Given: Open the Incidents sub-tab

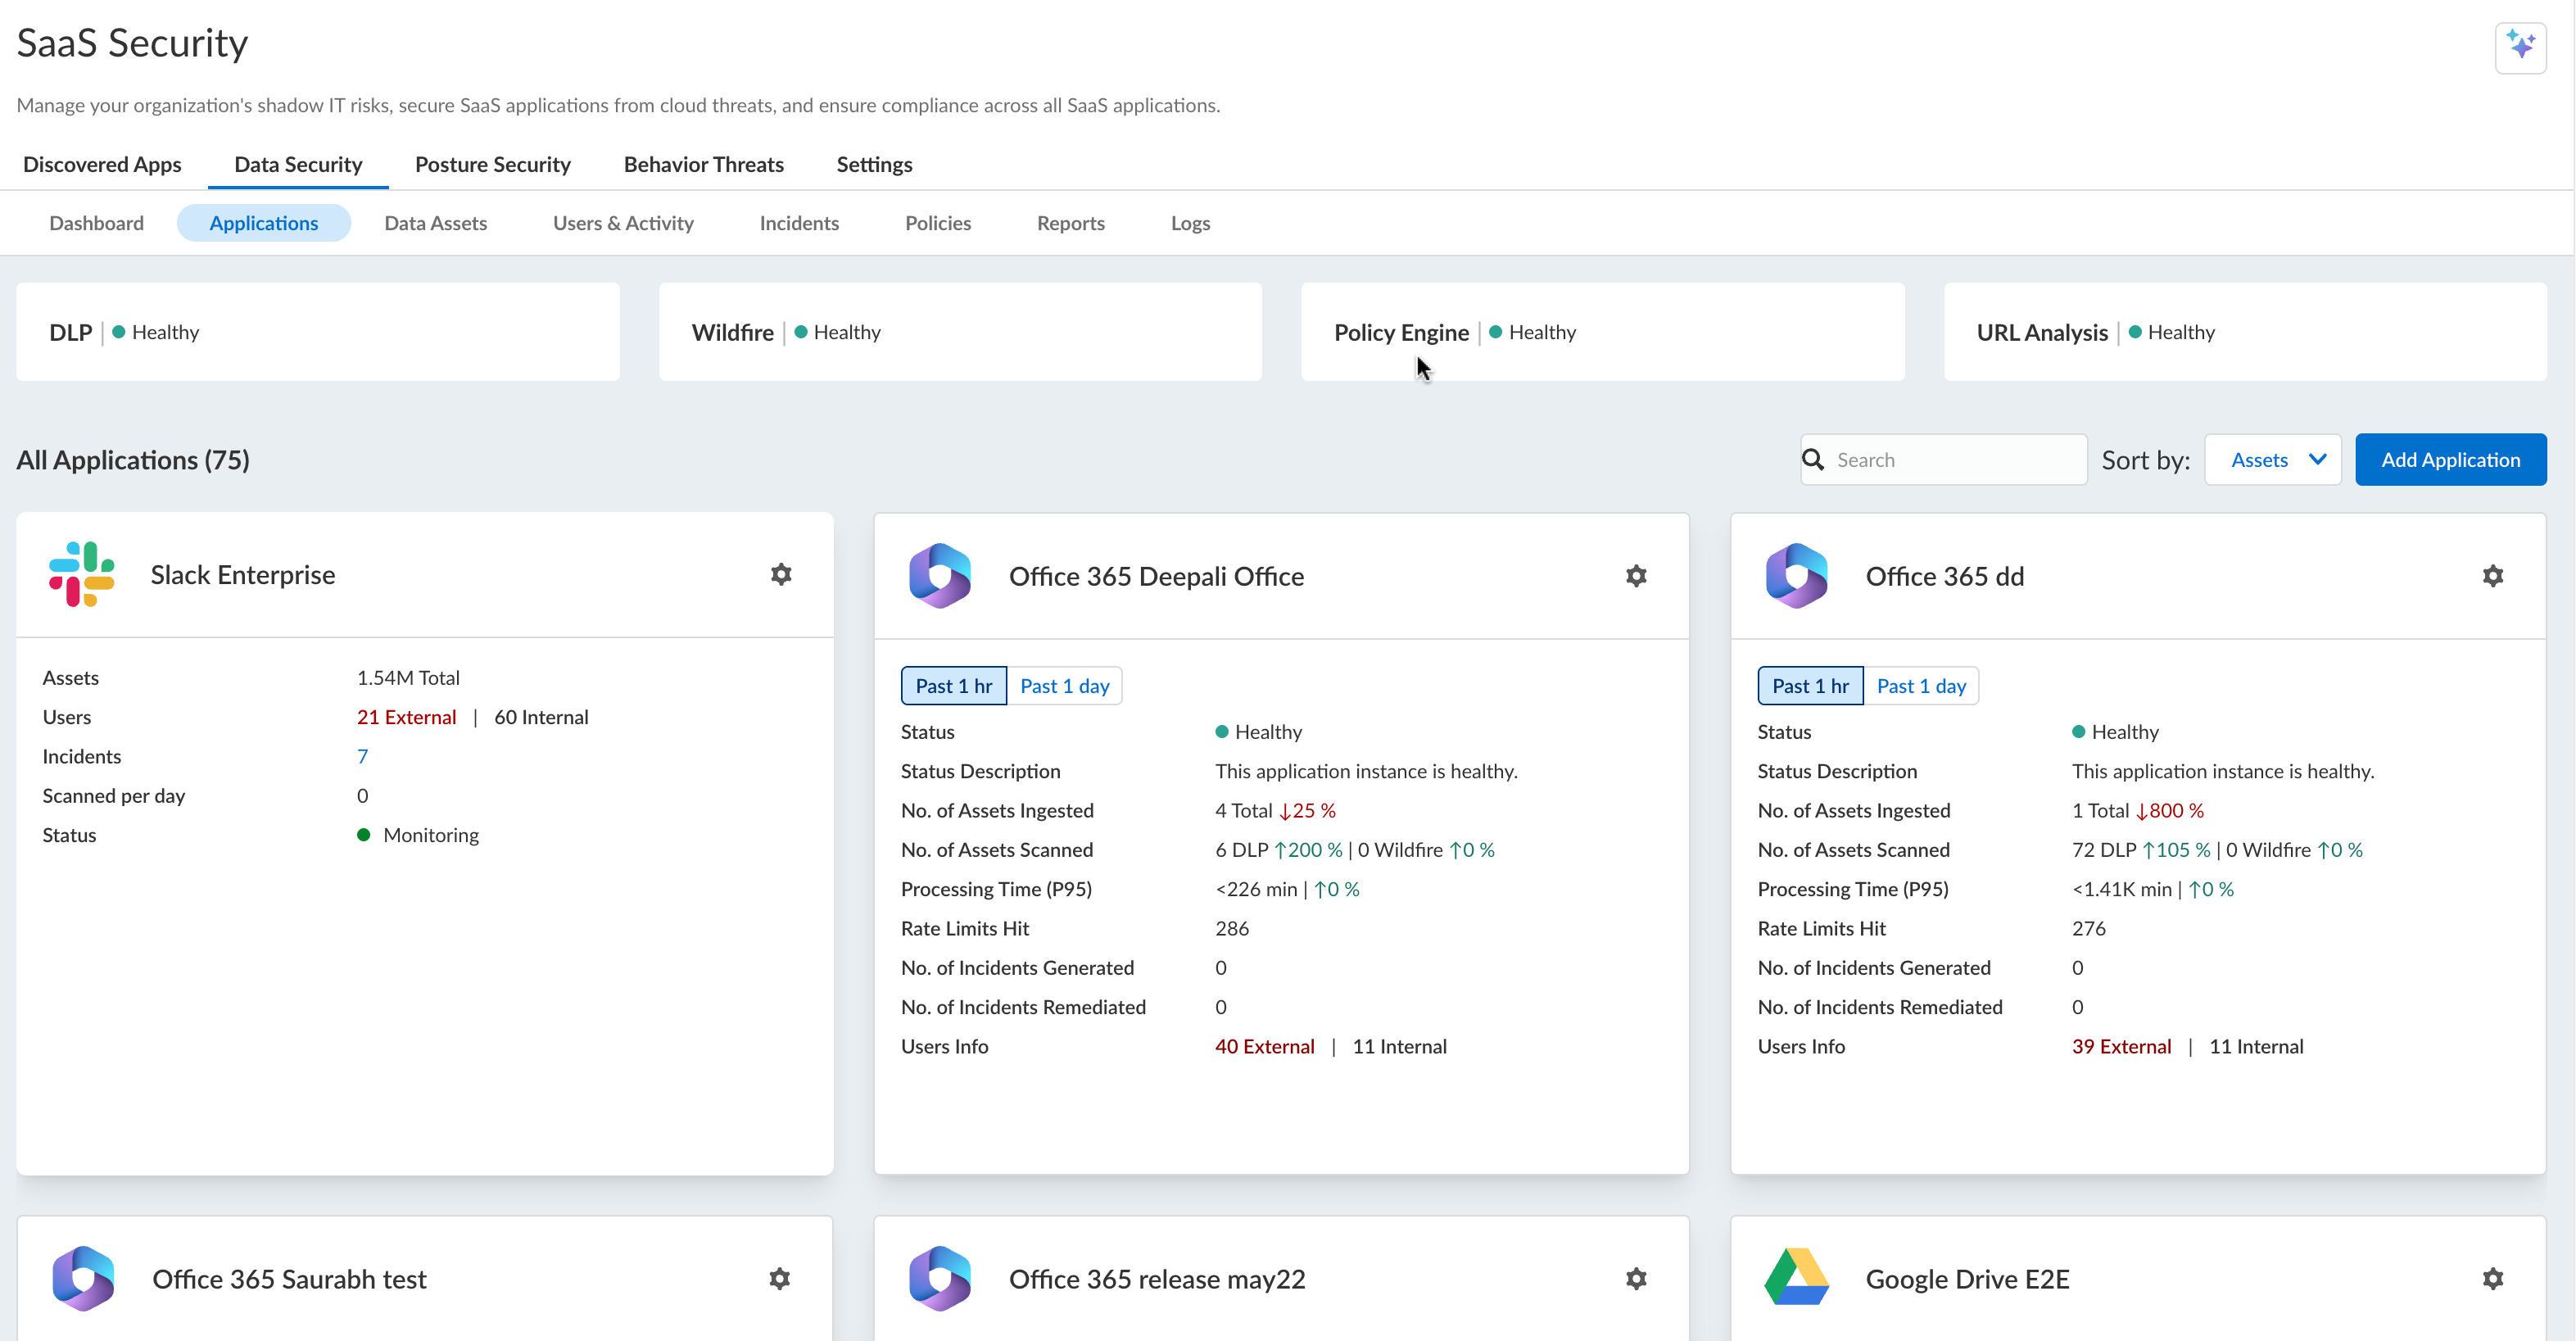Looking at the screenshot, I should pos(798,223).
